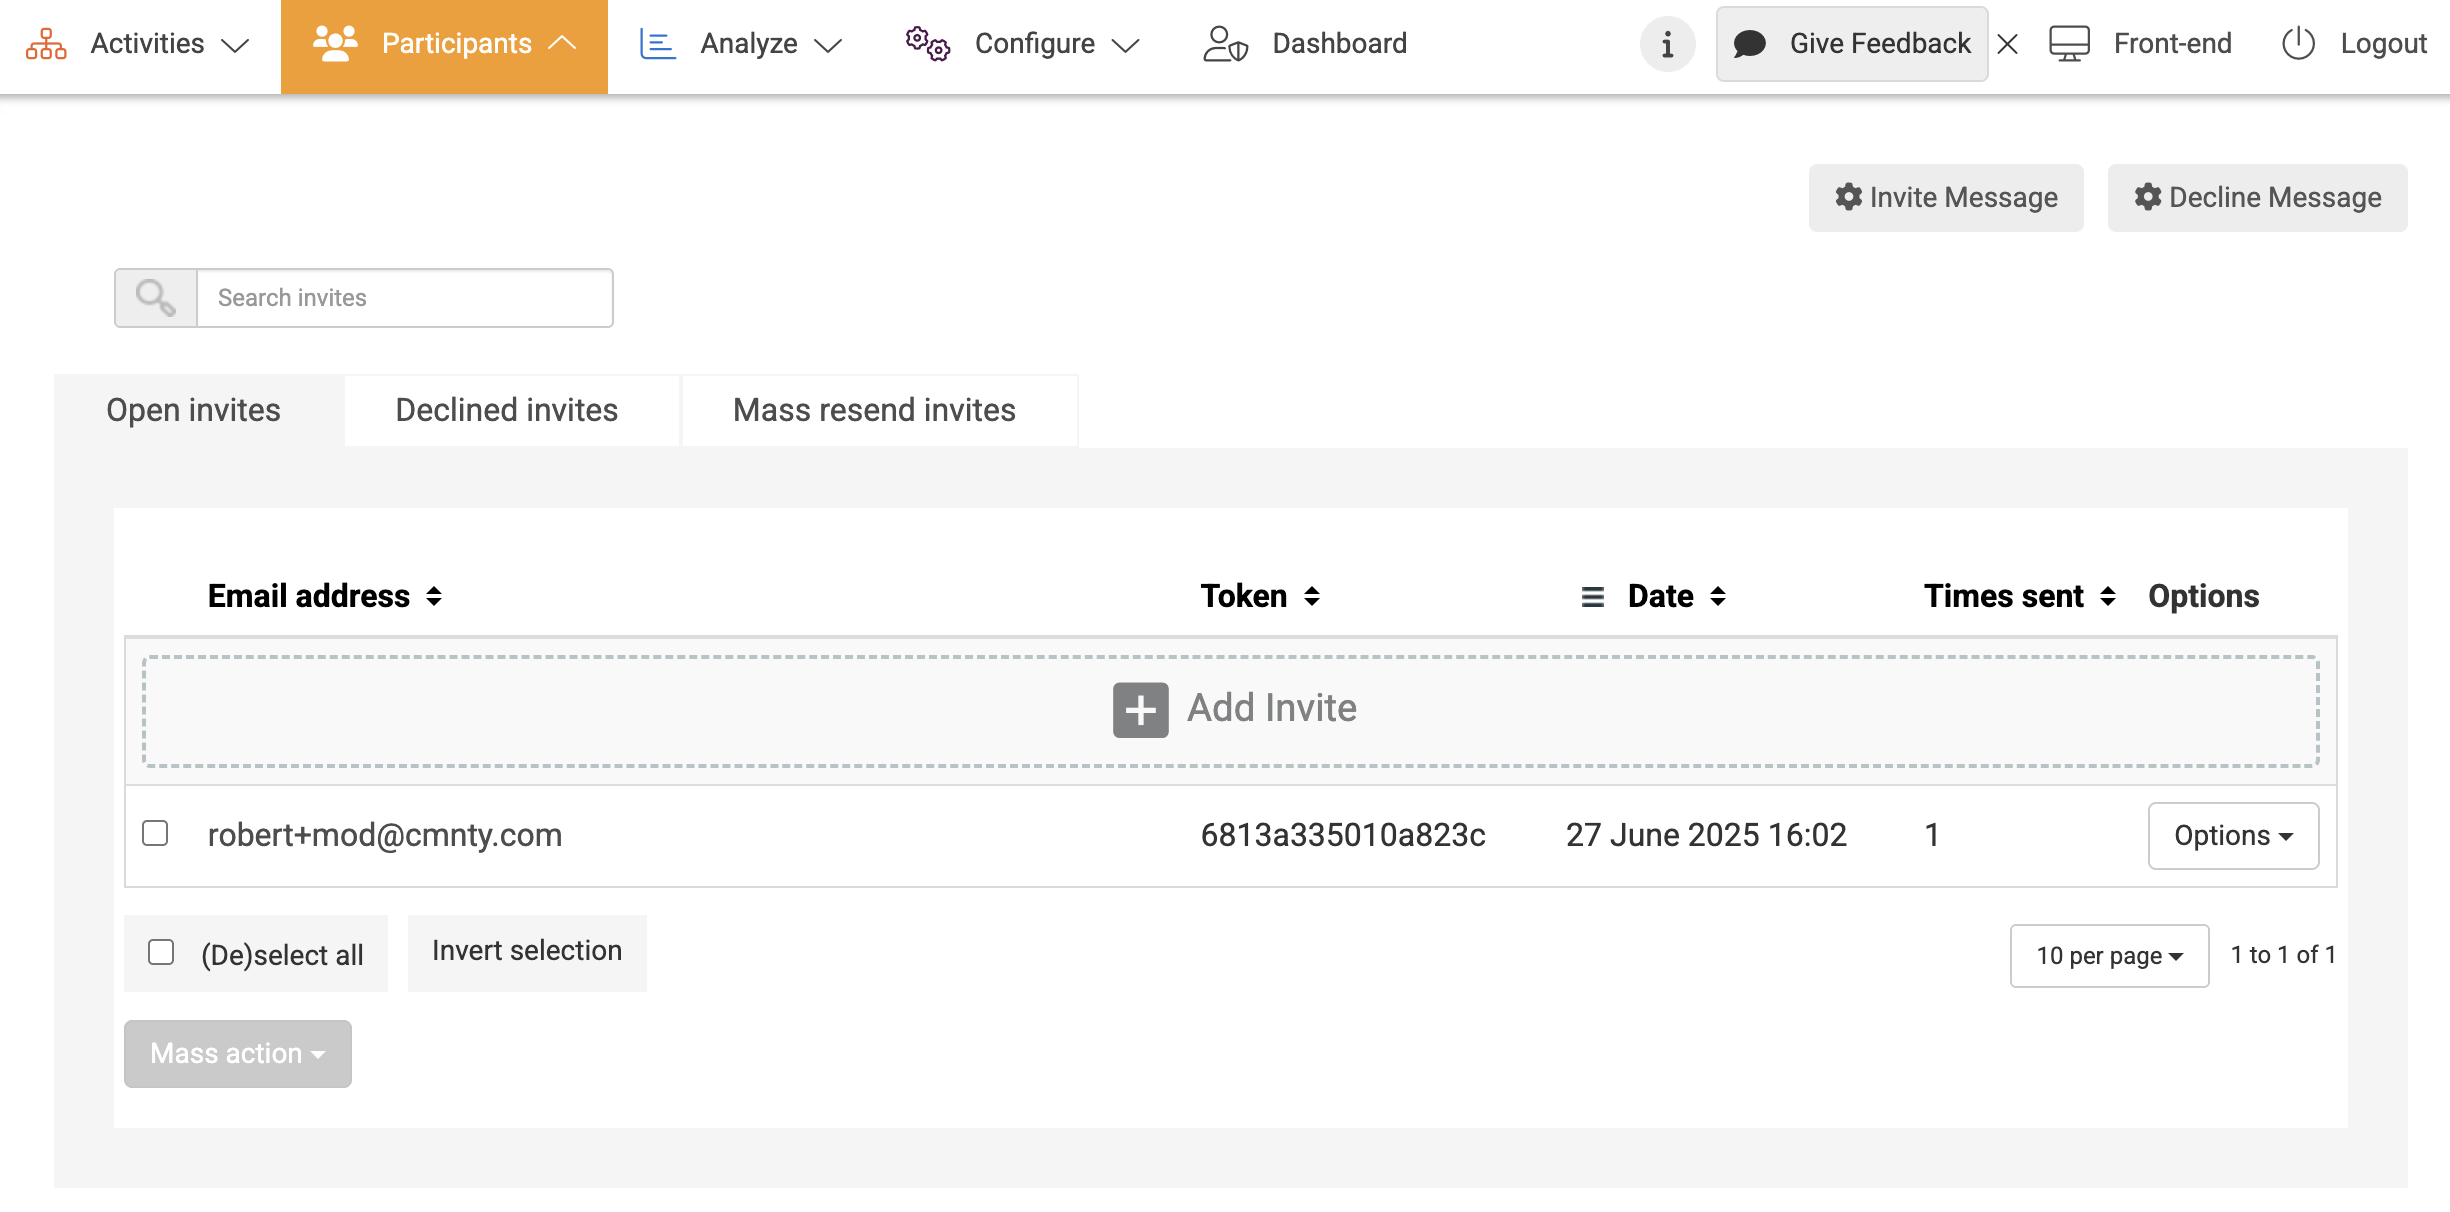The height and width of the screenshot is (1212, 2450).
Task: Open the Mass action dropdown
Action: click(x=237, y=1054)
